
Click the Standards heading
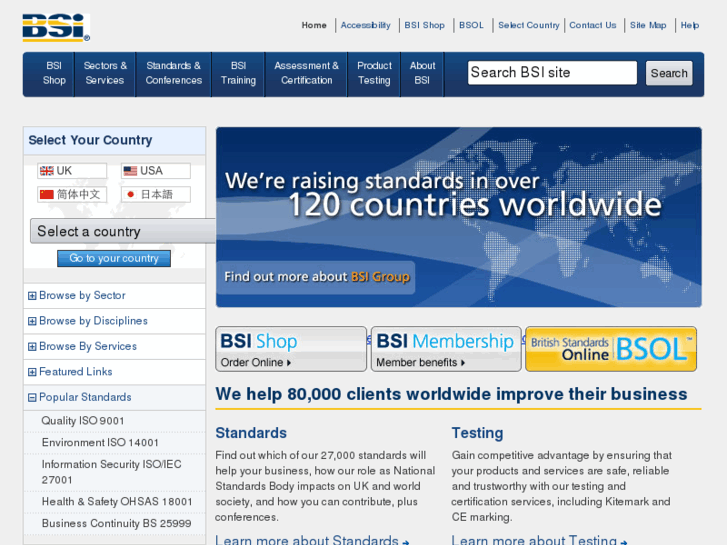[251, 433]
